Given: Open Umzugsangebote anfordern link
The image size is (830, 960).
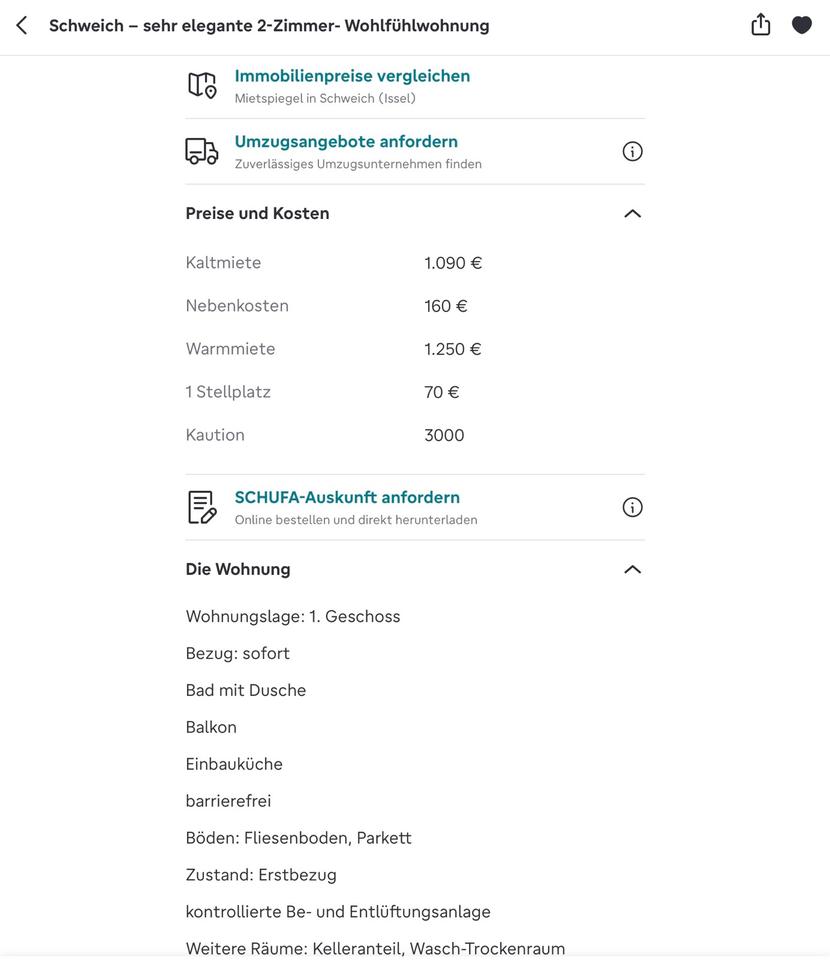Looking at the screenshot, I should point(346,142).
